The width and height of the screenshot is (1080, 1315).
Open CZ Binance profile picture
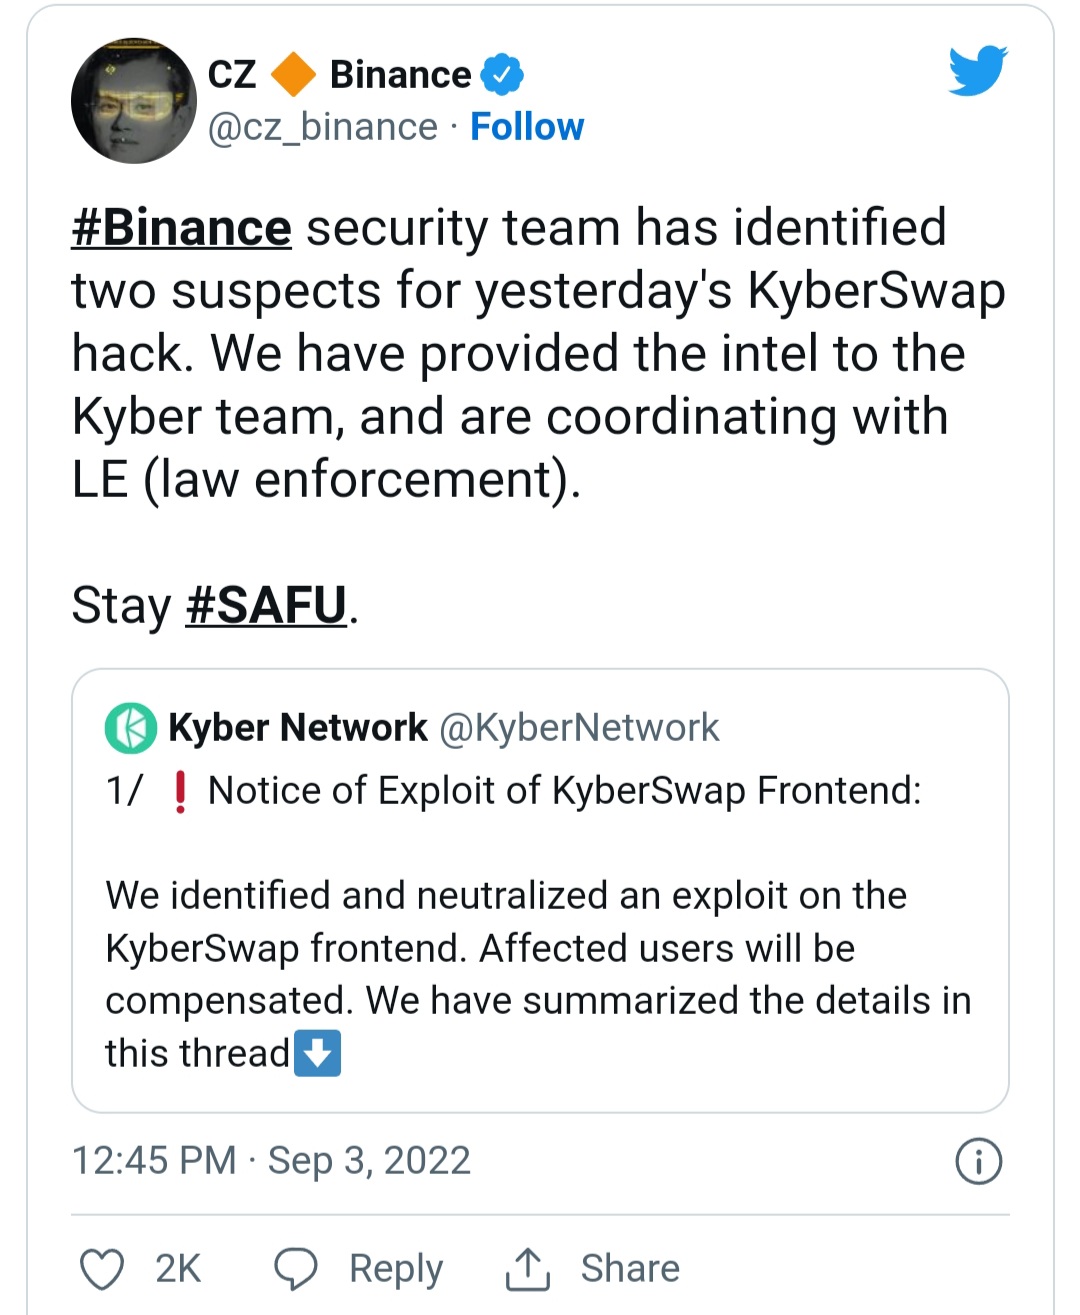(133, 101)
